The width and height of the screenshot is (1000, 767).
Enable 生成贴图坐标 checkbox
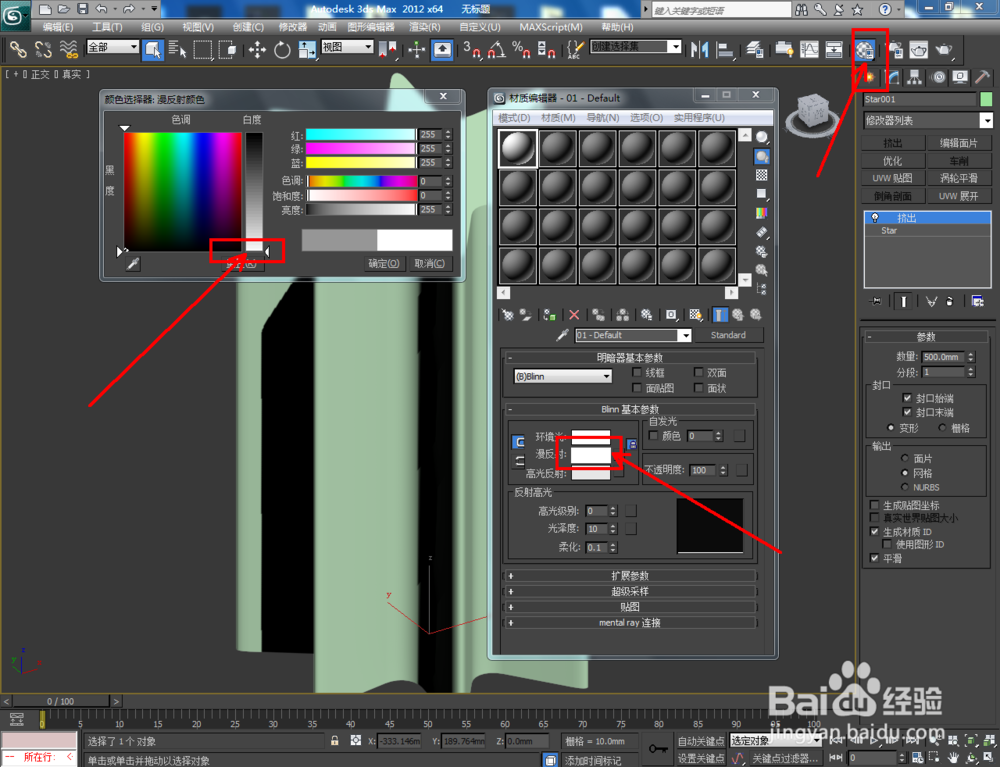pos(874,506)
